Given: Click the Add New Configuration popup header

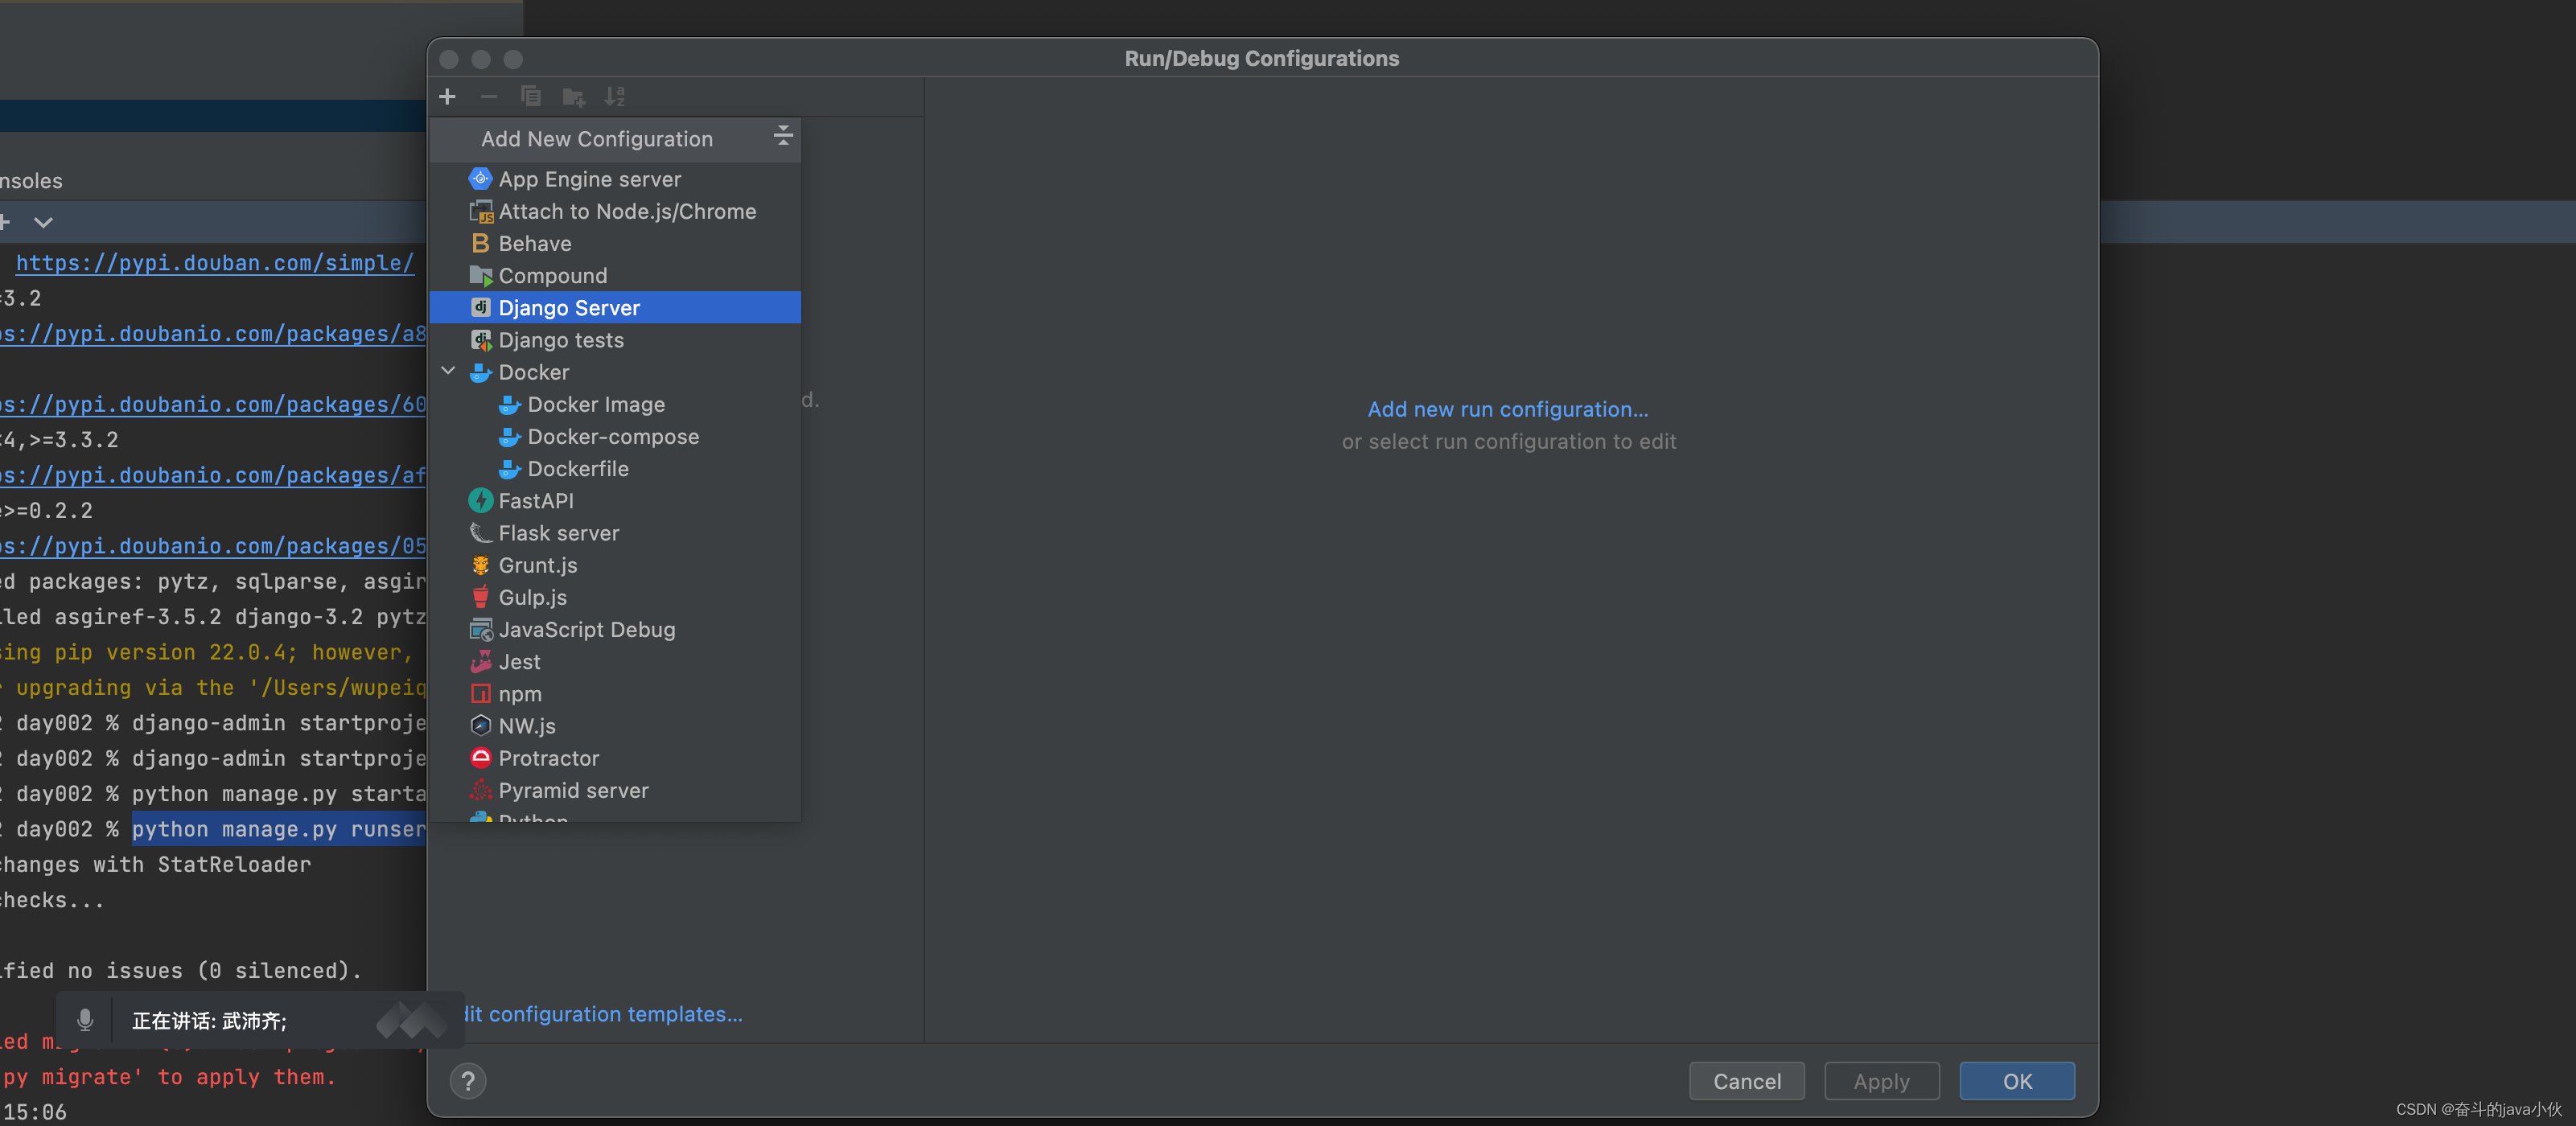Looking at the screenshot, I should (615, 139).
